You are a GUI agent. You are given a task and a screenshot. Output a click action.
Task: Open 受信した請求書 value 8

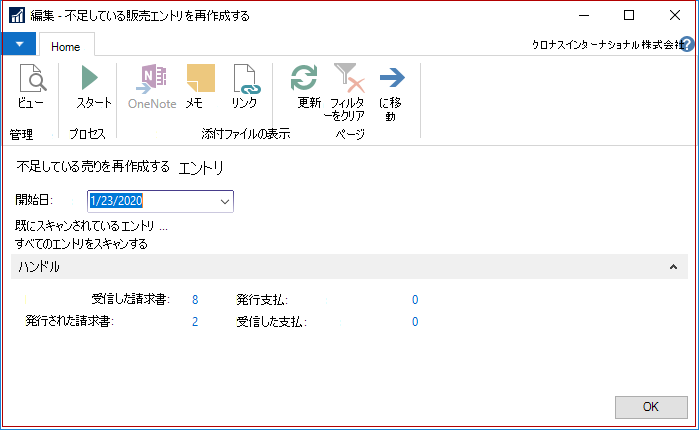coord(195,300)
